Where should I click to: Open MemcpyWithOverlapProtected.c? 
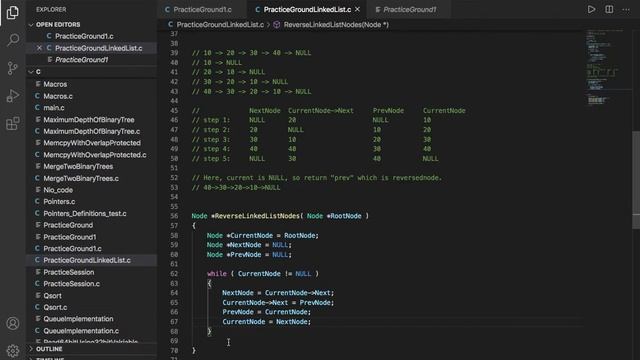pyautogui.click(x=95, y=155)
